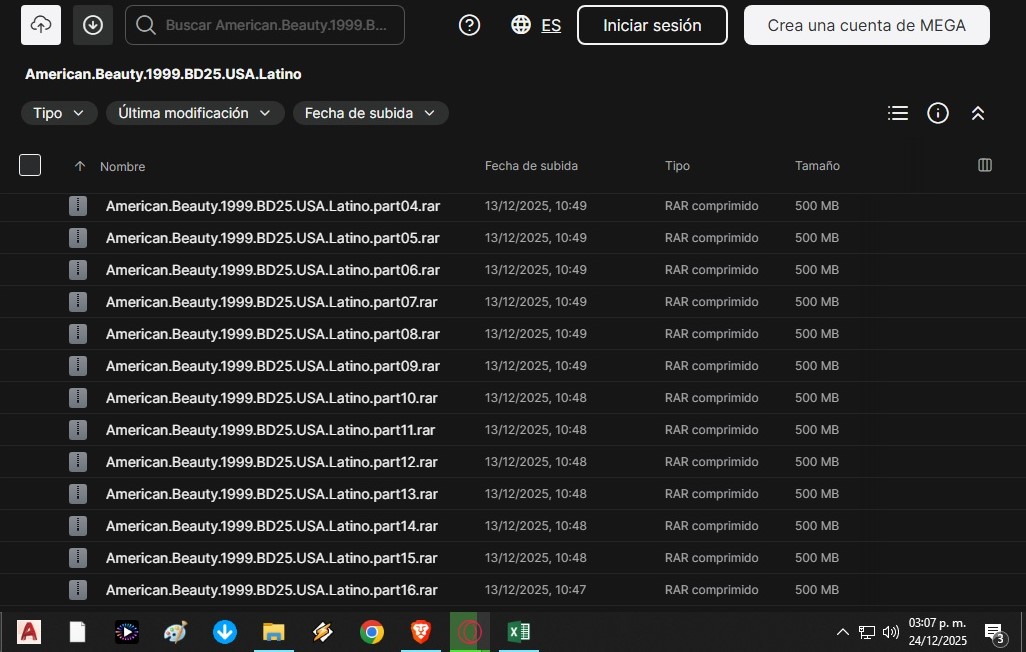Click the MEGA cloud upload icon
Image resolution: width=1026 pixels, height=652 pixels.
pyautogui.click(x=41, y=25)
